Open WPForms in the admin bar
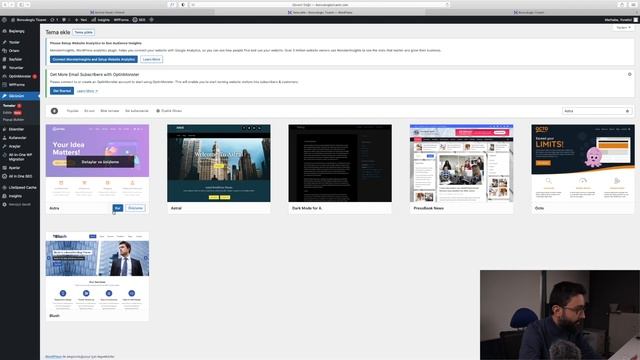 (121, 20)
